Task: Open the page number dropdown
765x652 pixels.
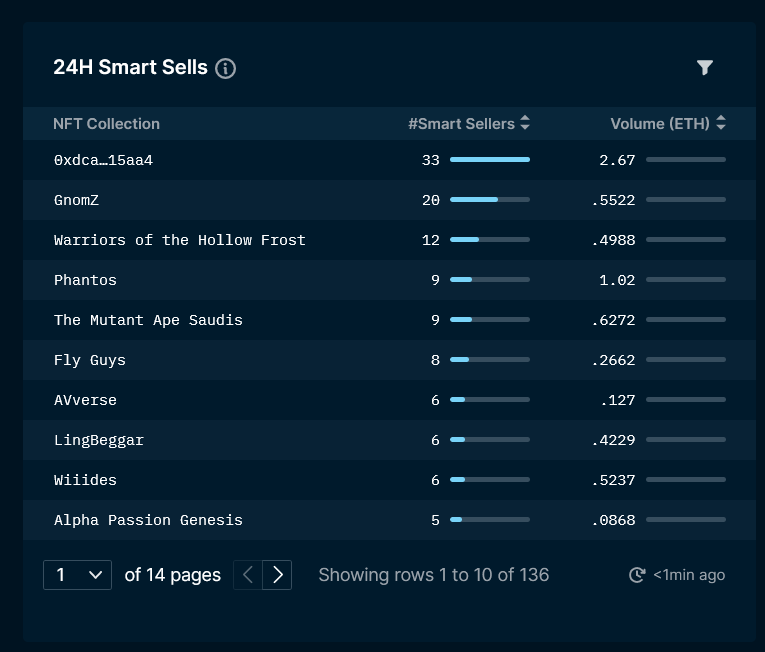Action: pos(78,575)
